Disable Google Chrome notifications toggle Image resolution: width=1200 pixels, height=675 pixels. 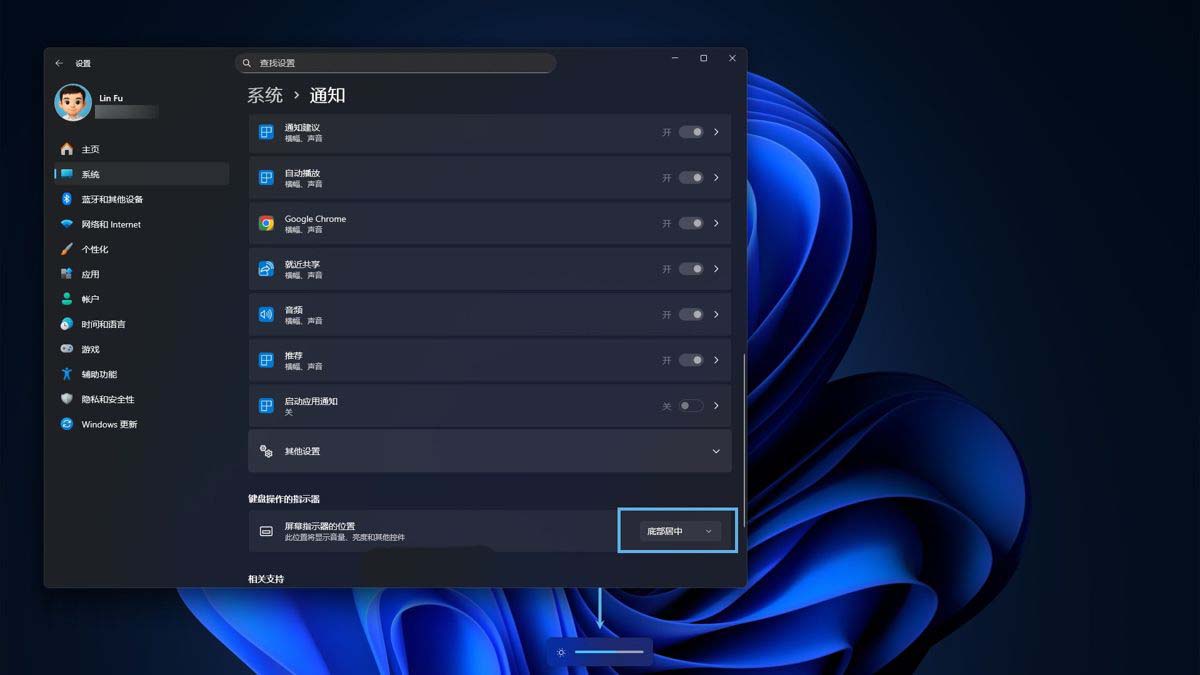click(691, 223)
